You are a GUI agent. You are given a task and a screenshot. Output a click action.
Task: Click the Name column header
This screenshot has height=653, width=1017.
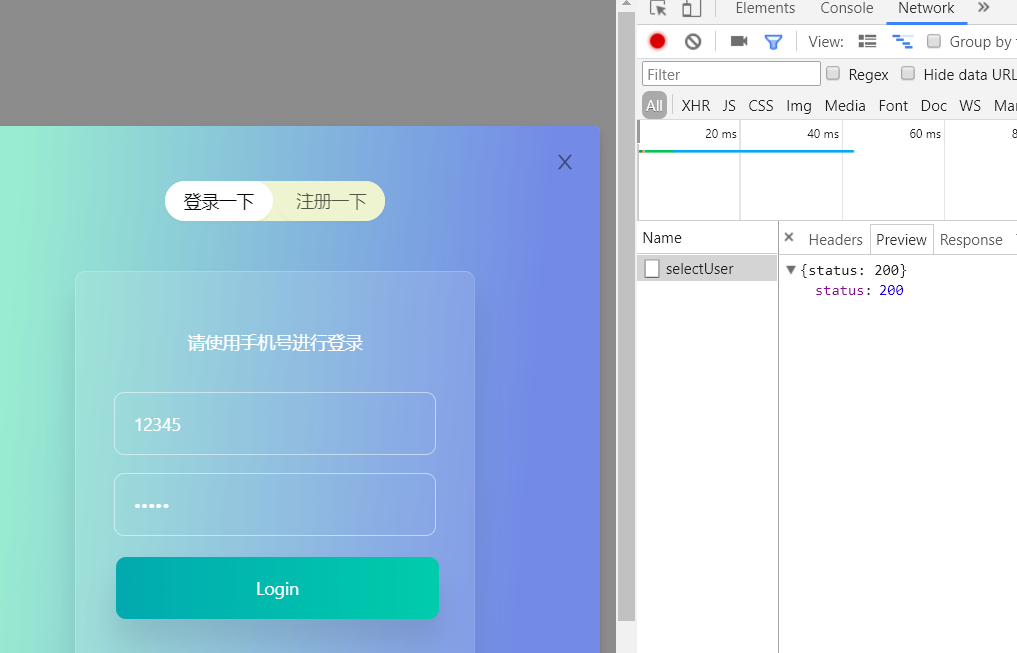coord(707,237)
